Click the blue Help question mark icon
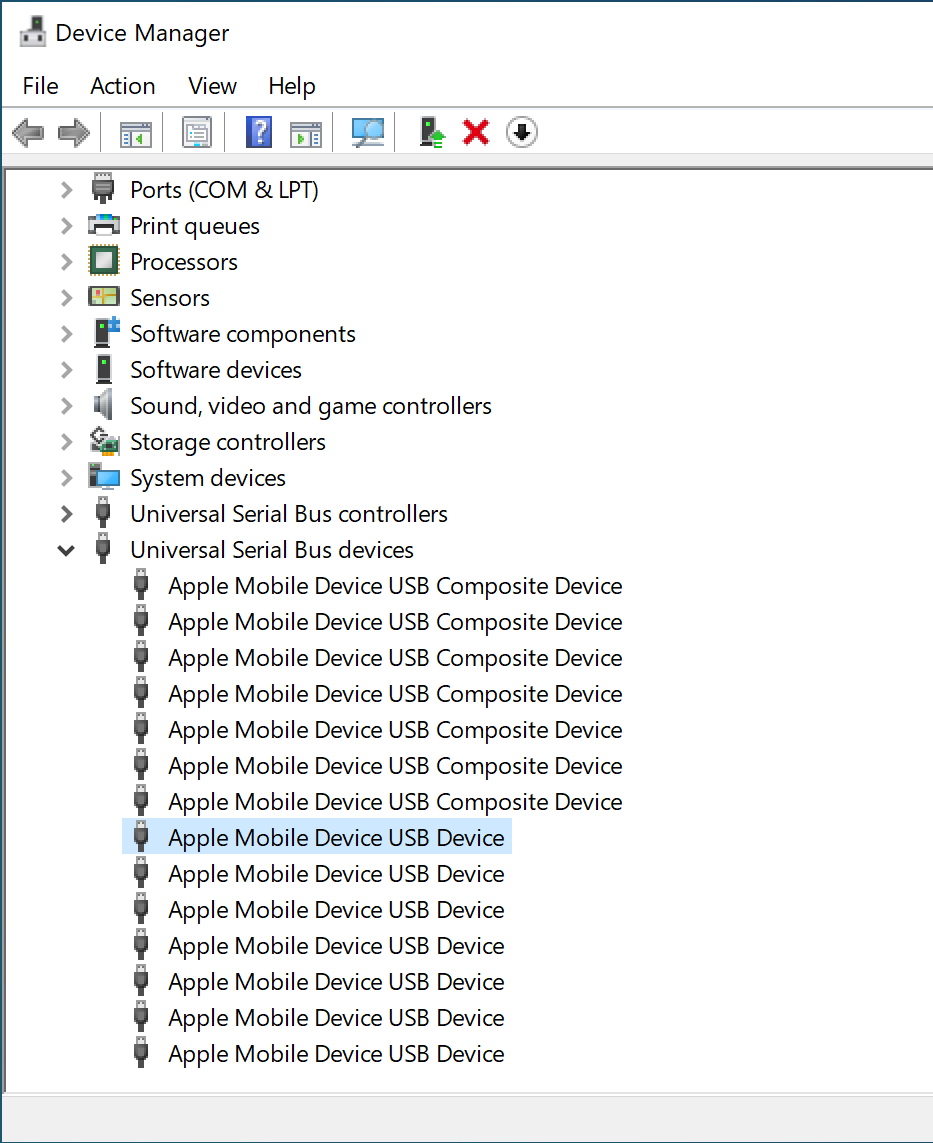 (x=259, y=132)
